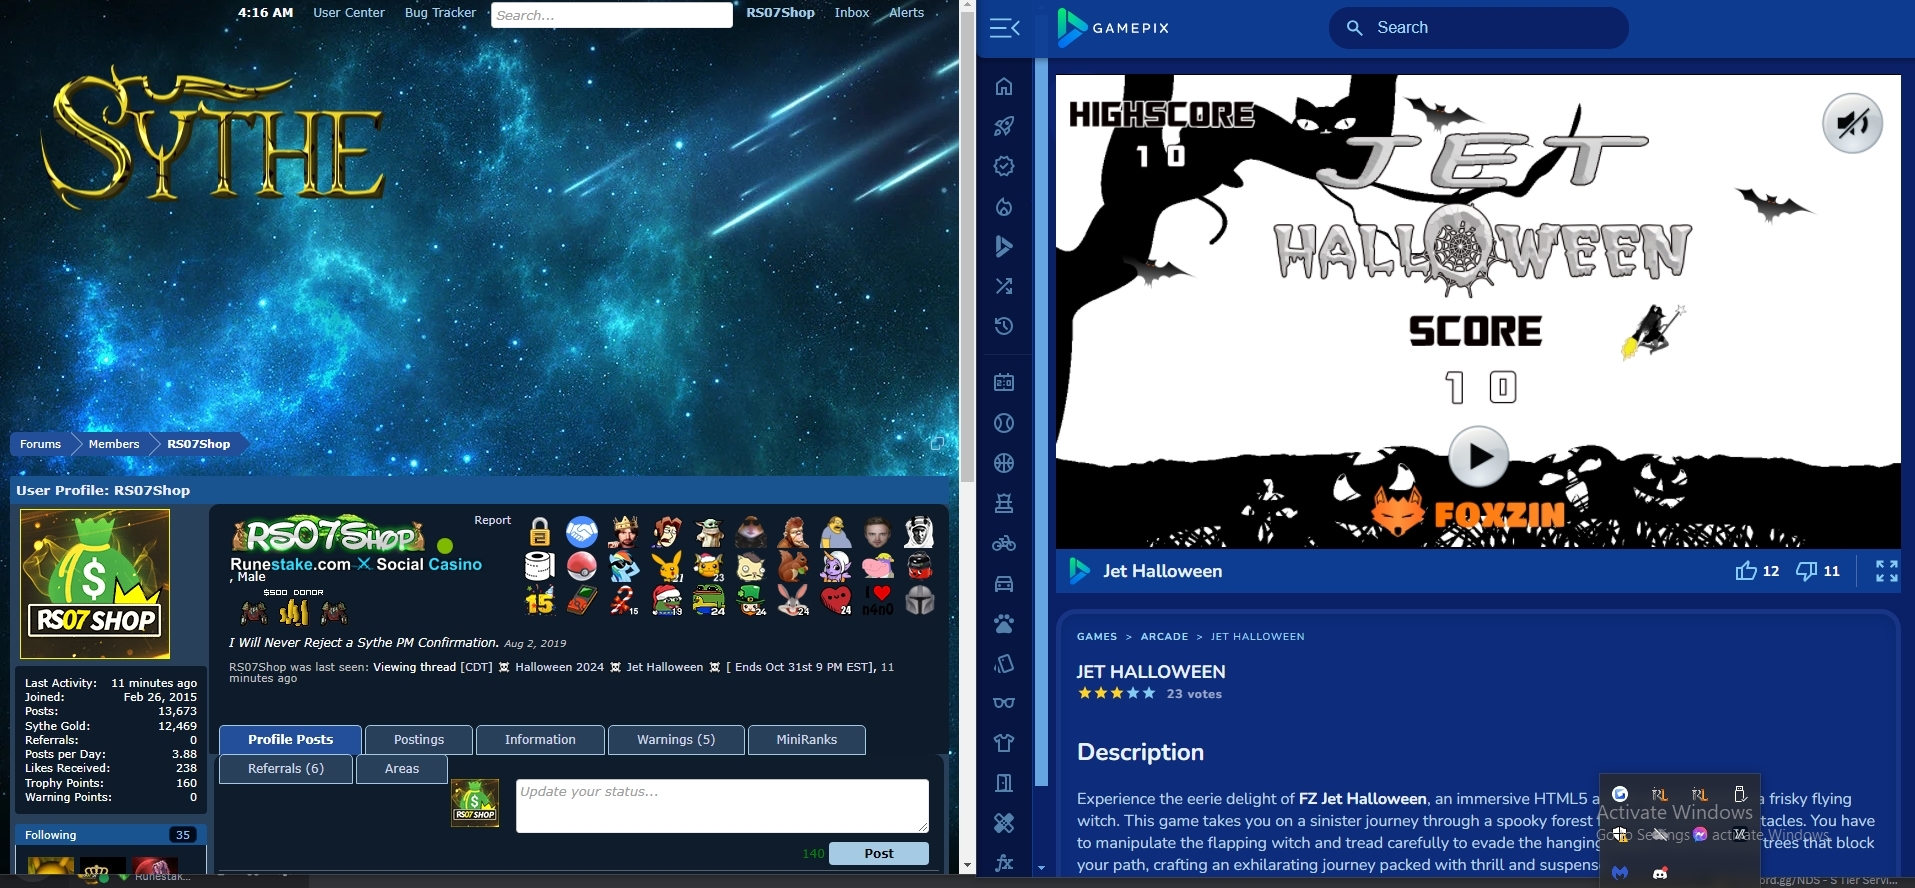Screen dimensions: 1915x888
Task: Mute the Jet Halloween game sound
Action: point(1852,123)
